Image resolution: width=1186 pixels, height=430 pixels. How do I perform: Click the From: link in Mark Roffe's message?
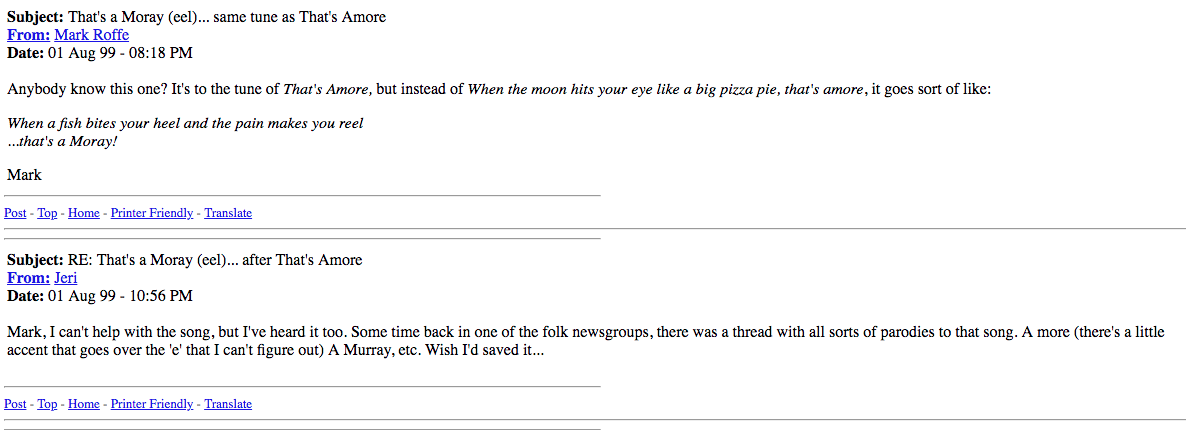tap(28, 35)
